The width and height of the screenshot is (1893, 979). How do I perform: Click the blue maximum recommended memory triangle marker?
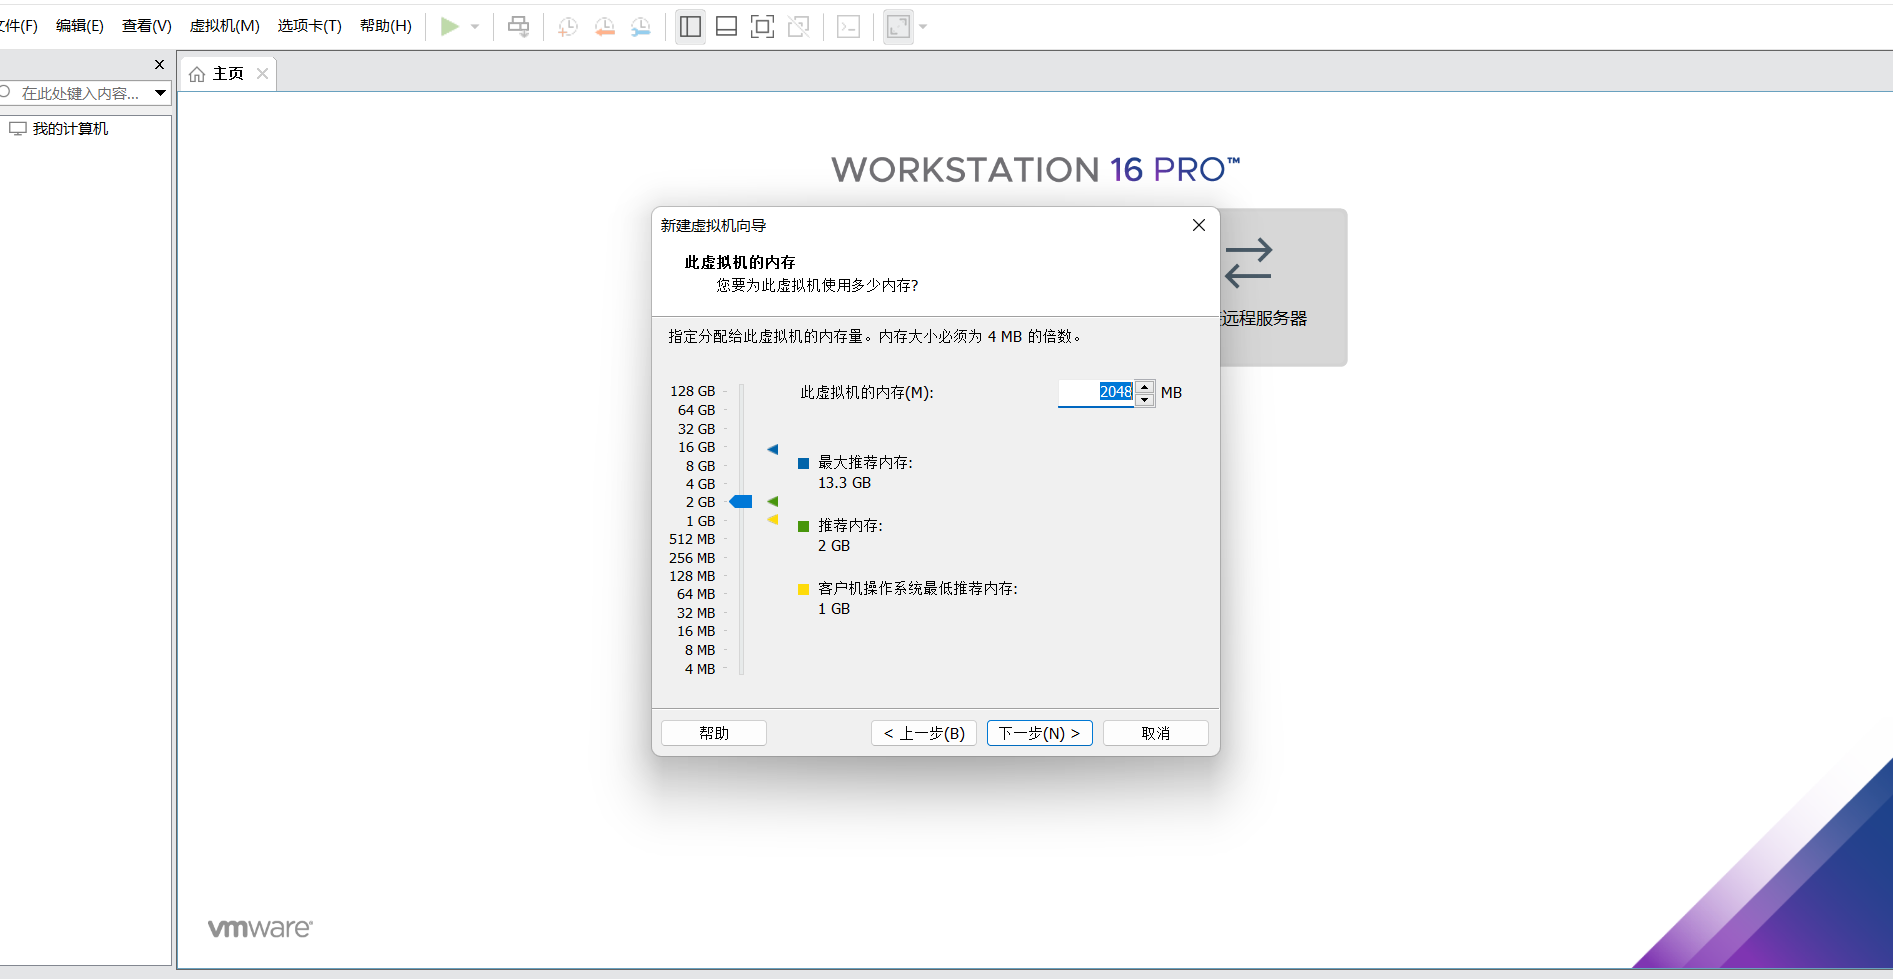773,450
